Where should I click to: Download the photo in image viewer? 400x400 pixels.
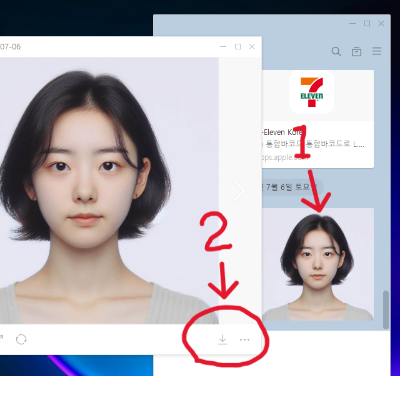222,339
